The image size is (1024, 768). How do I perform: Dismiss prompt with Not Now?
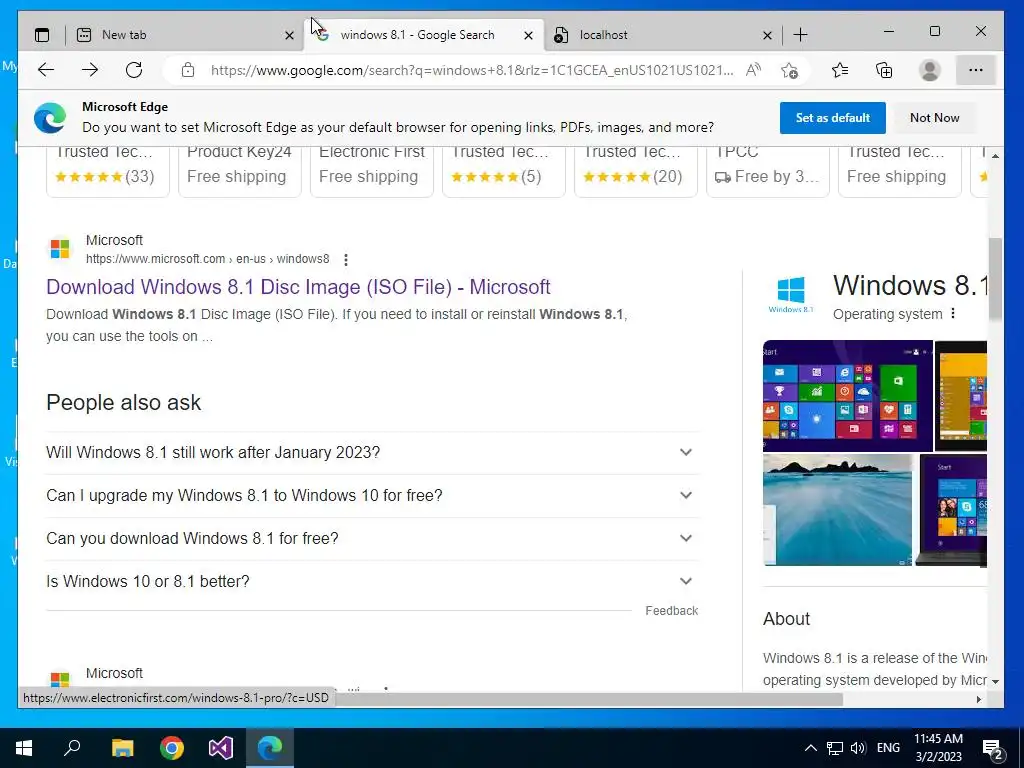point(935,118)
